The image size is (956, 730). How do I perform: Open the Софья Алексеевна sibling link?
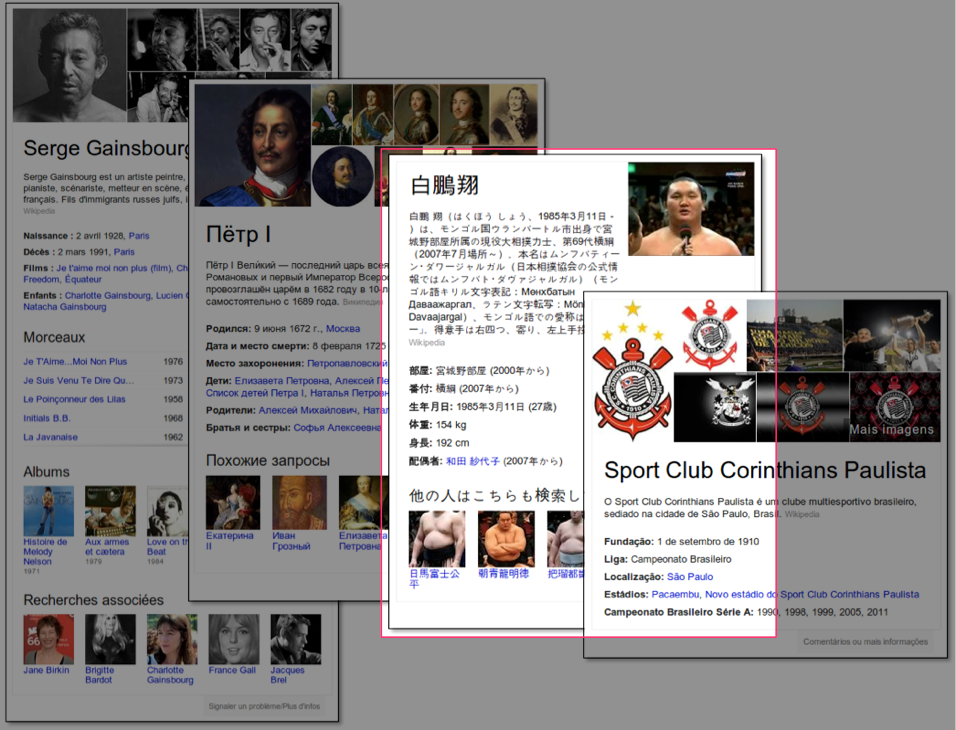[x=338, y=428]
